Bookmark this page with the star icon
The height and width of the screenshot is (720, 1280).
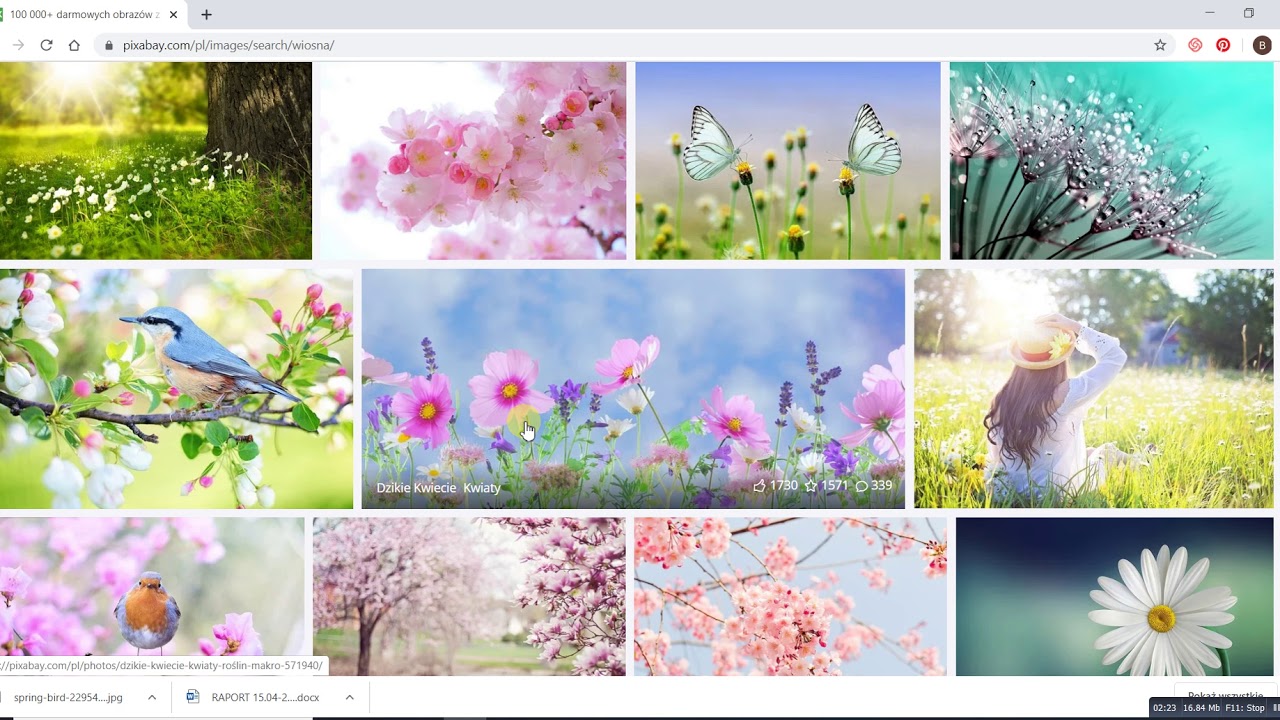1160,45
